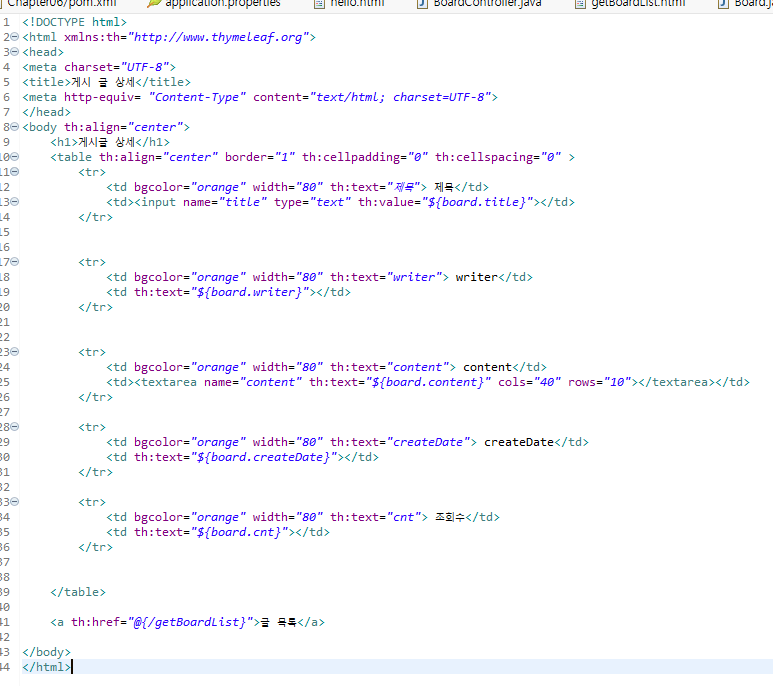
Task: Click cols="40" attribute in textarea
Action: (529, 382)
